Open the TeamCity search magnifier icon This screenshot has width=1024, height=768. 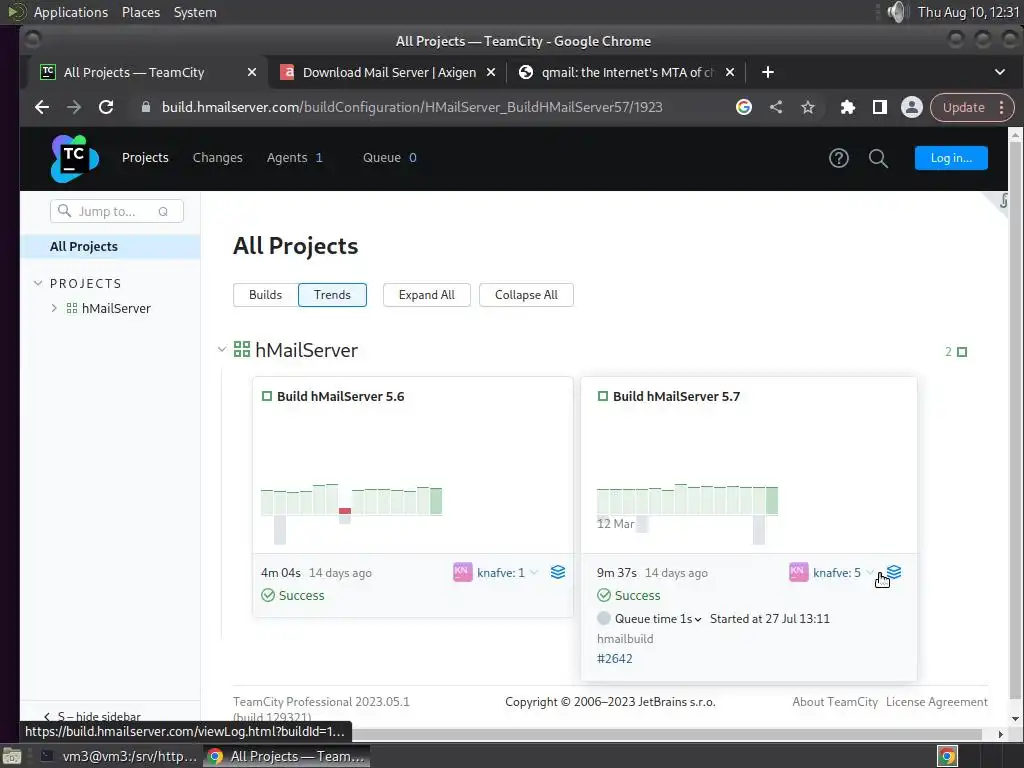(x=878, y=158)
